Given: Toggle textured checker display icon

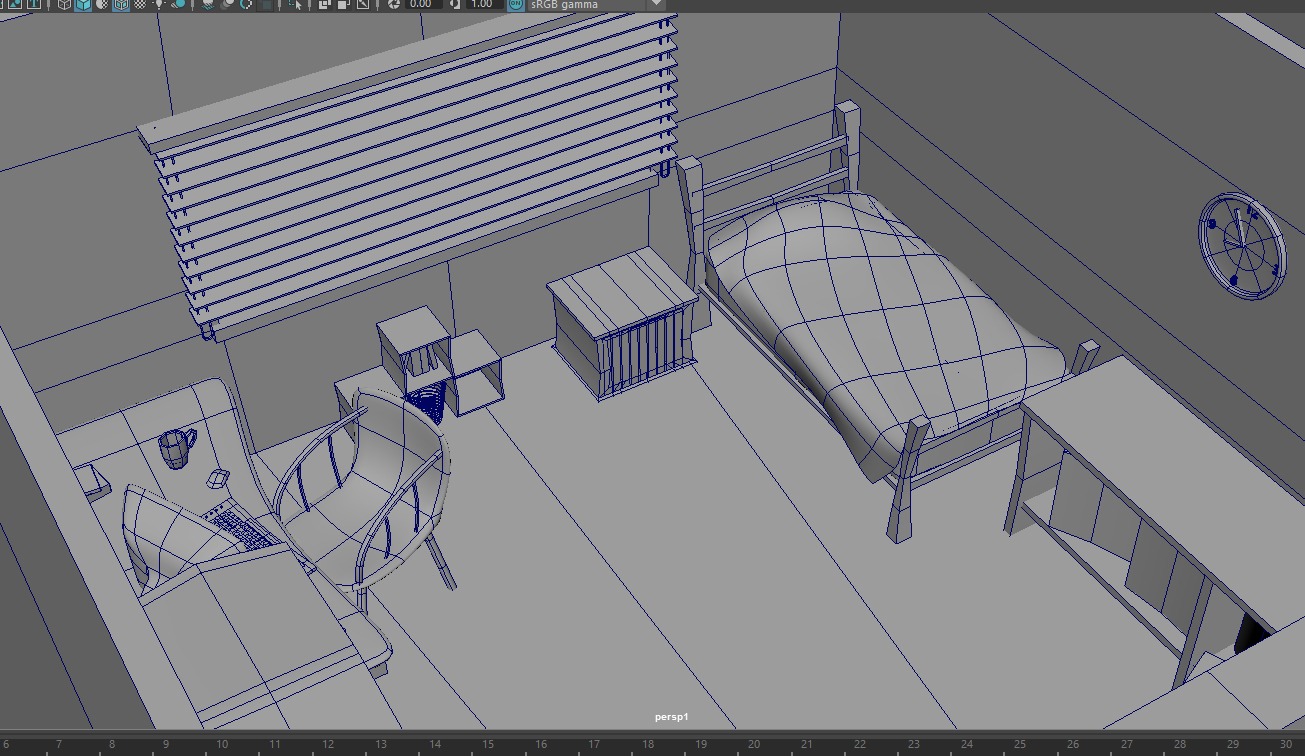Looking at the screenshot, I should pos(140,4).
